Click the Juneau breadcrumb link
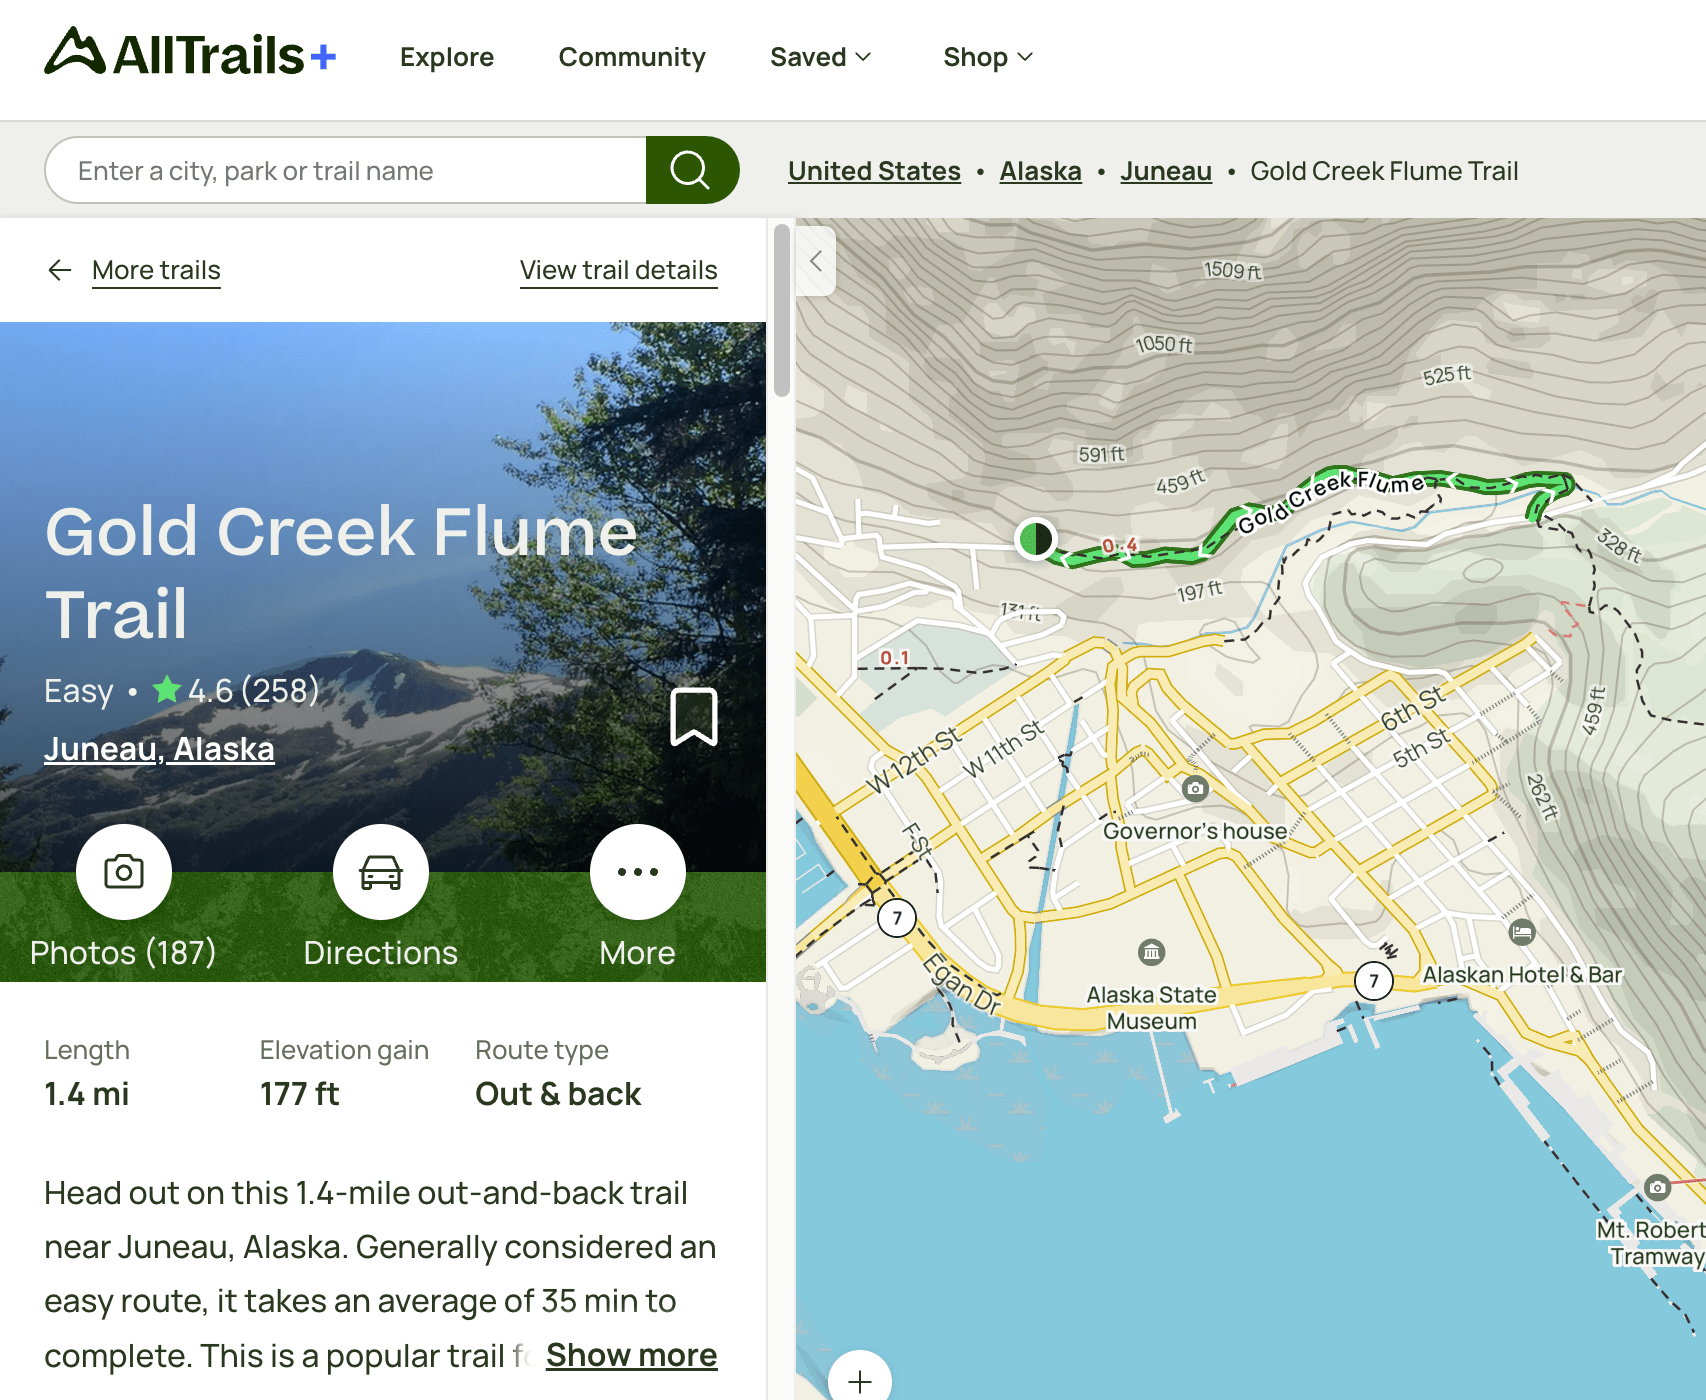The width and height of the screenshot is (1706, 1400). (x=1165, y=171)
